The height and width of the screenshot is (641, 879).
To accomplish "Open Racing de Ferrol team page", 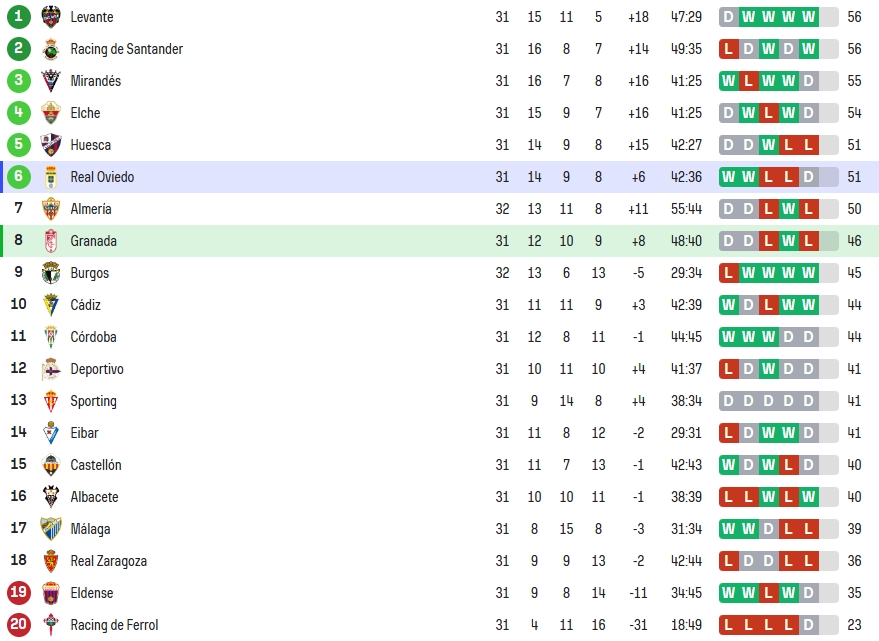I will (x=114, y=625).
